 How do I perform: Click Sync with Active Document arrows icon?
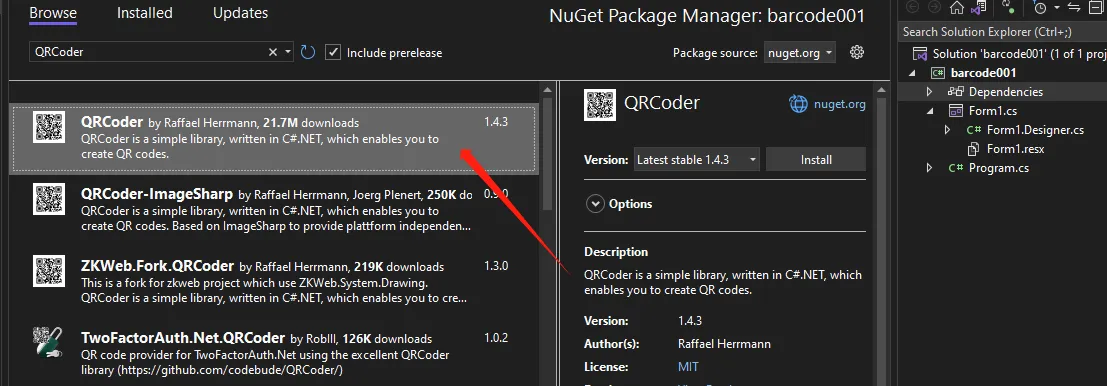[1074, 8]
